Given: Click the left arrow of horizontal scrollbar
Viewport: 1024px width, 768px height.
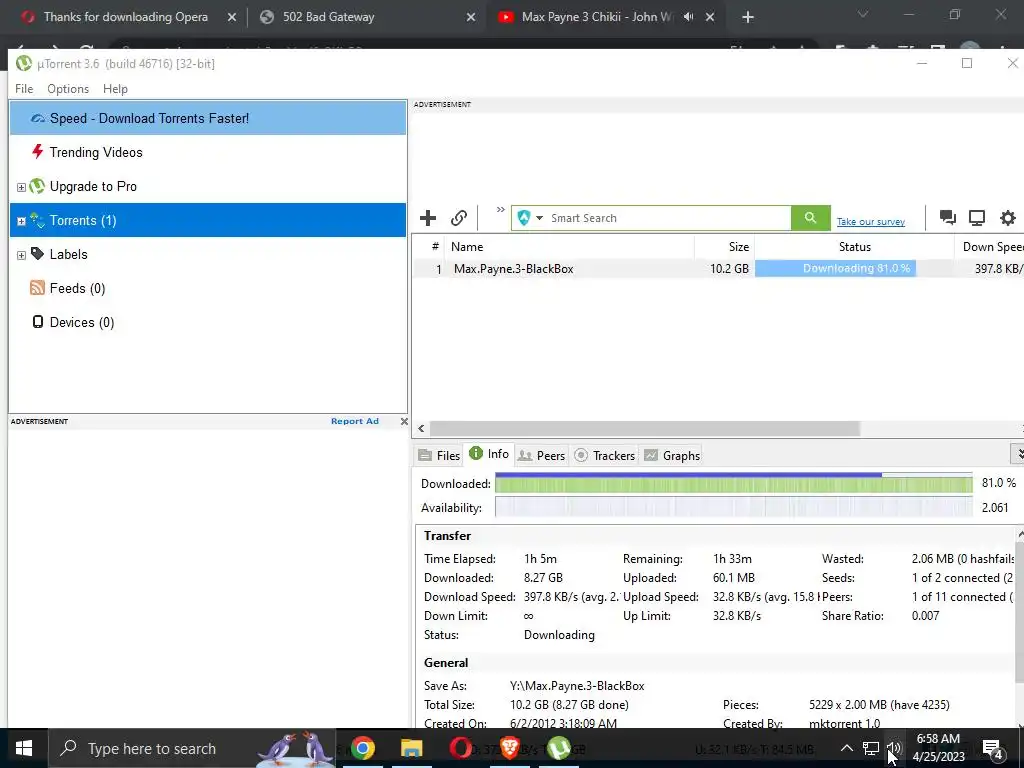Looking at the screenshot, I should pyautogui.click(x=421, y=428).
